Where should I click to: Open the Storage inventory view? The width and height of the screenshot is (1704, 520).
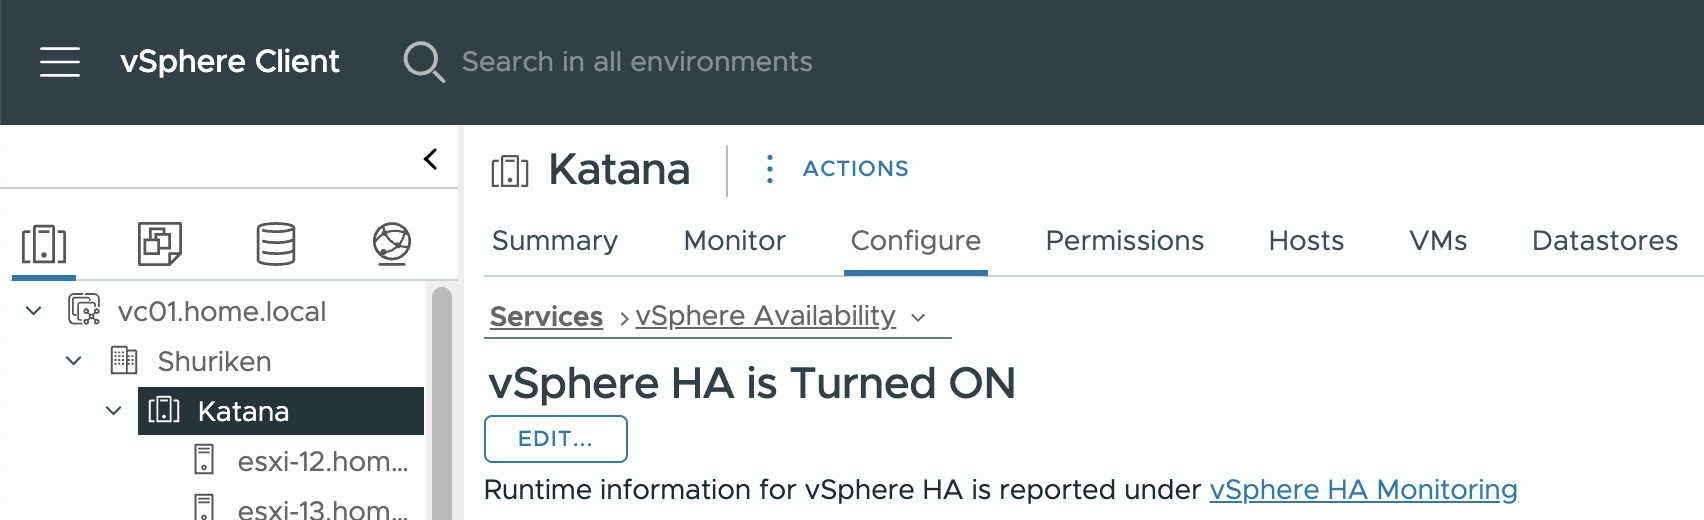tap(276, 244)
